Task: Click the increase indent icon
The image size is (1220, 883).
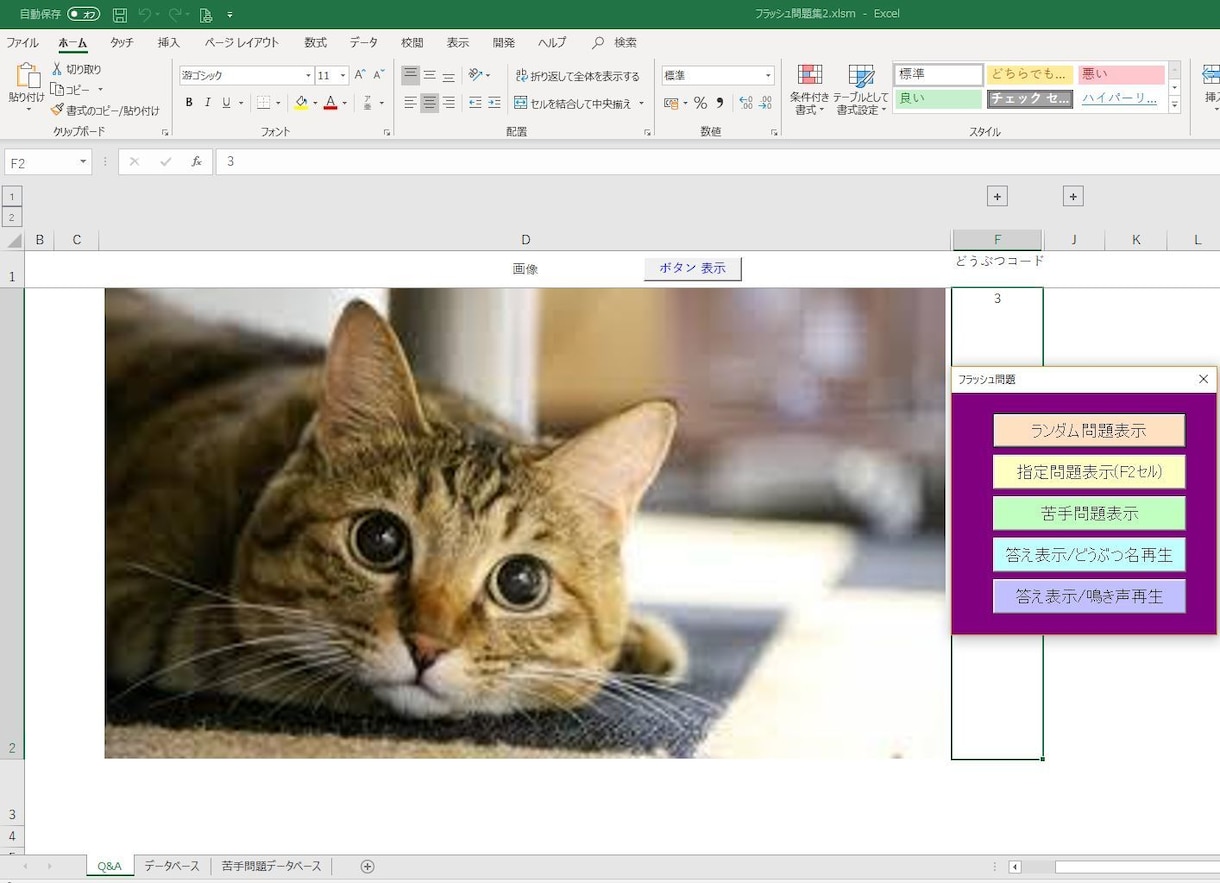Action: click(494, 103)
